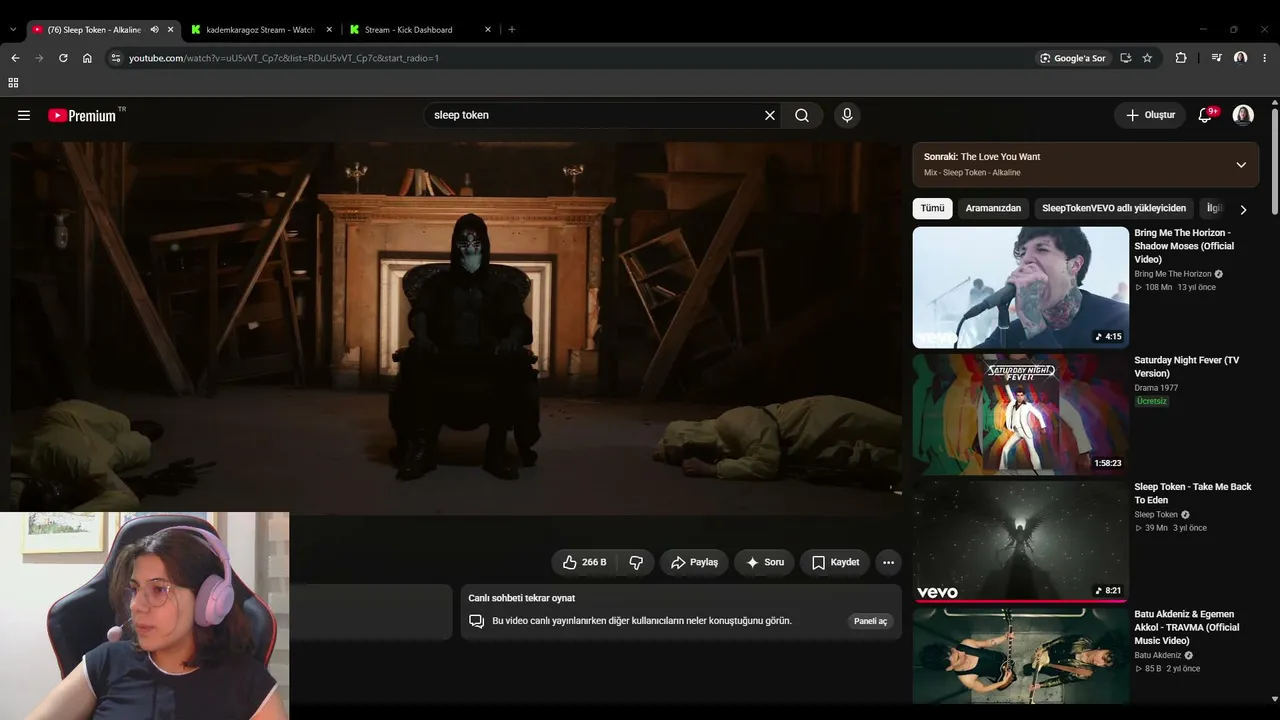Close the kademkaragoz Stream tab

coord(329,30)
